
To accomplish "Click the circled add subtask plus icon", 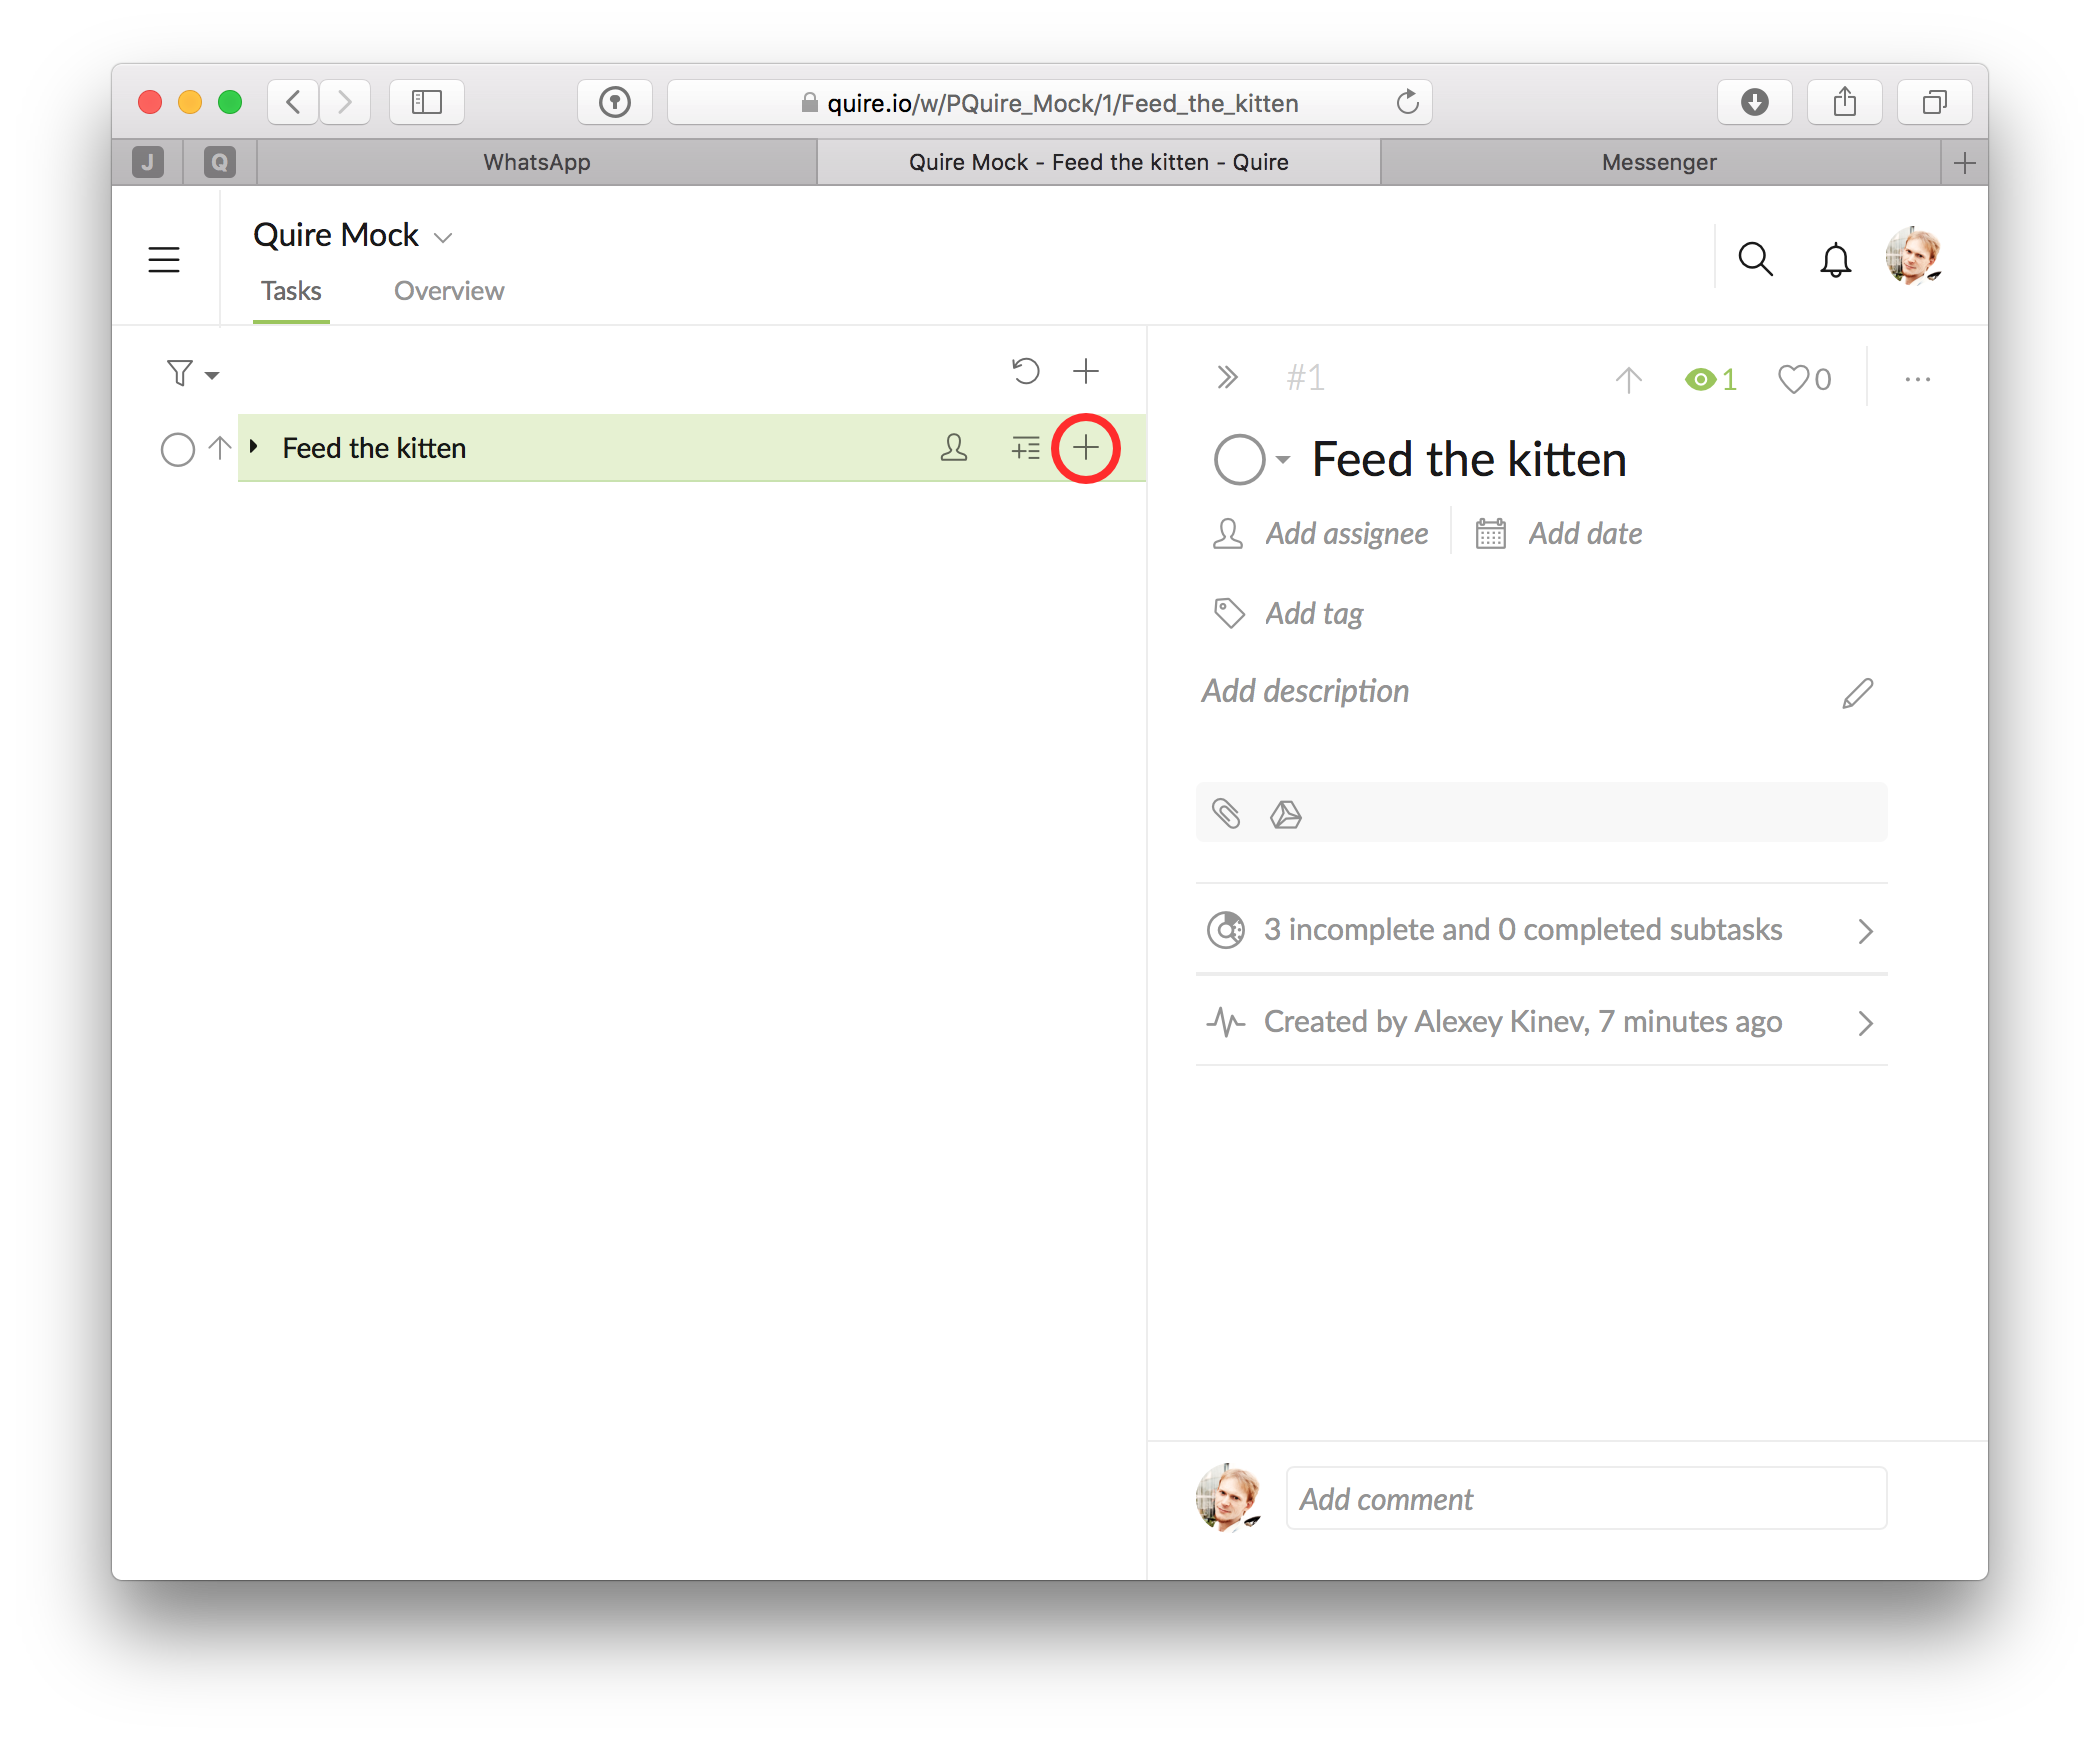I will tap(1085, 448).
